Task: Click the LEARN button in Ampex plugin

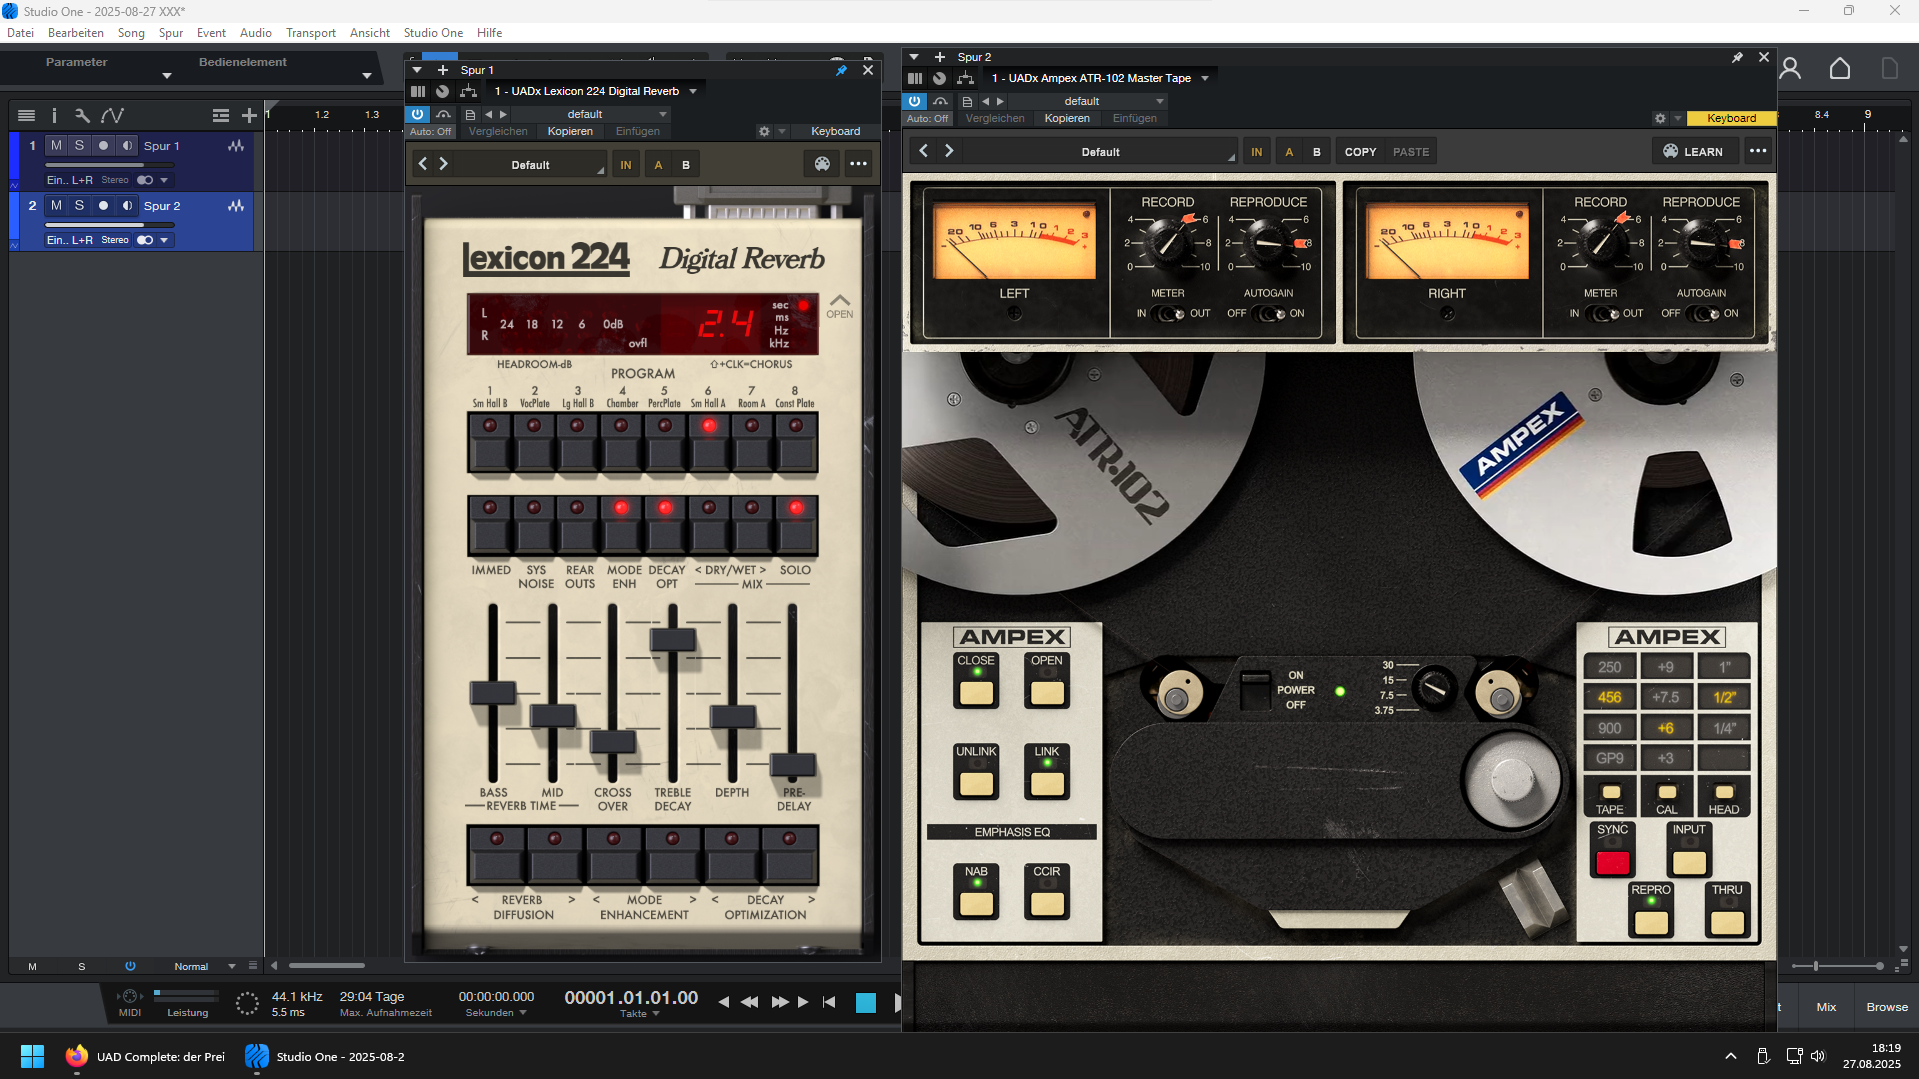Action: pyautogui.click(x=1693, y=151)
